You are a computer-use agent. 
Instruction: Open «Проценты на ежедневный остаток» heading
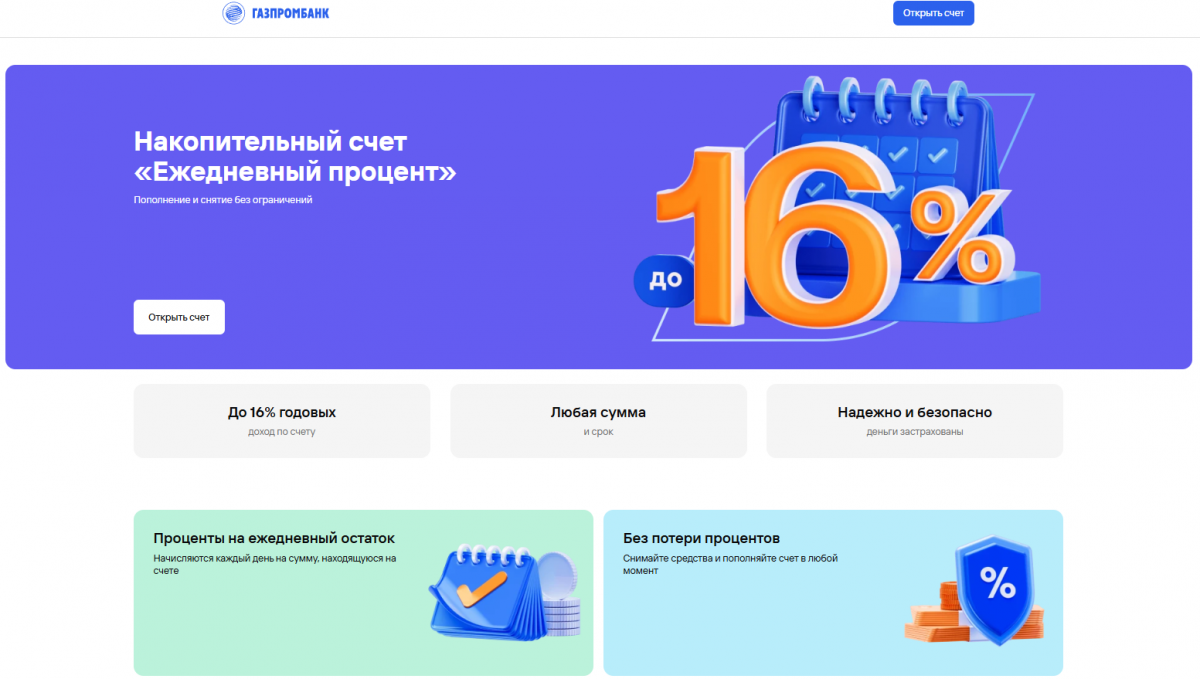pyautogui.click(x=274, y=538)
